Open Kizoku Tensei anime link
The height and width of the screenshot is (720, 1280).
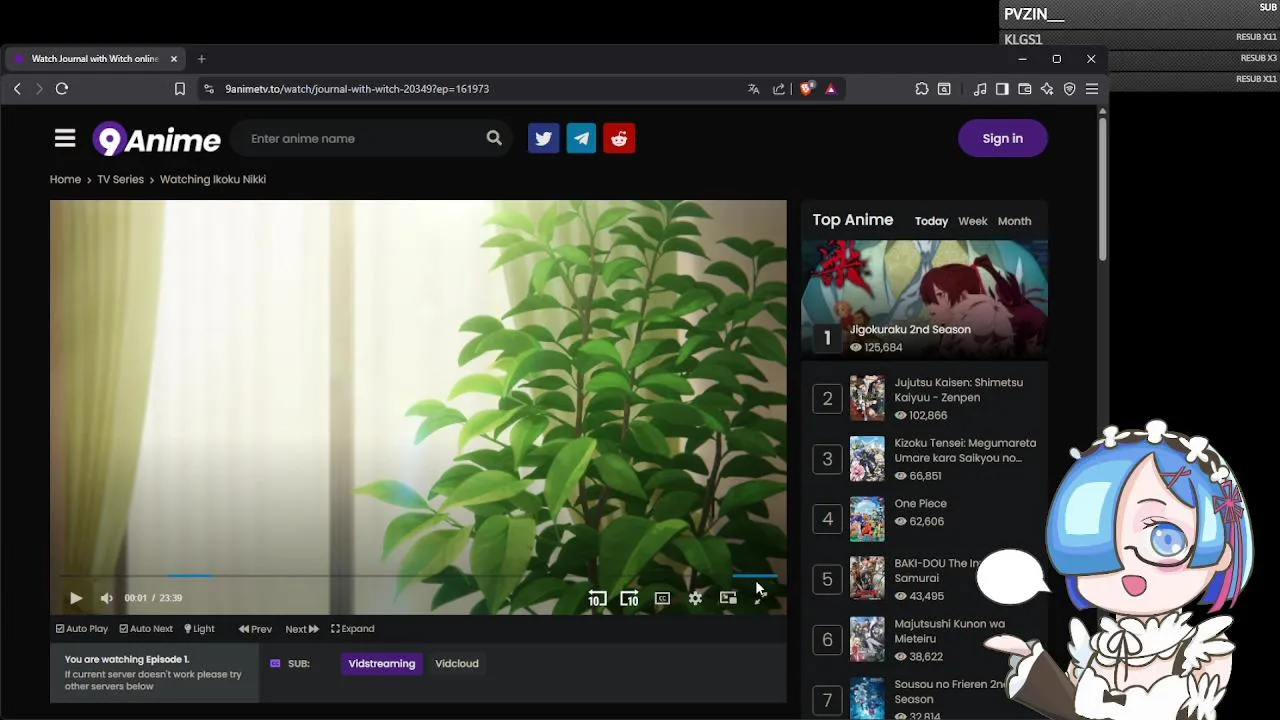coord(965,450)
